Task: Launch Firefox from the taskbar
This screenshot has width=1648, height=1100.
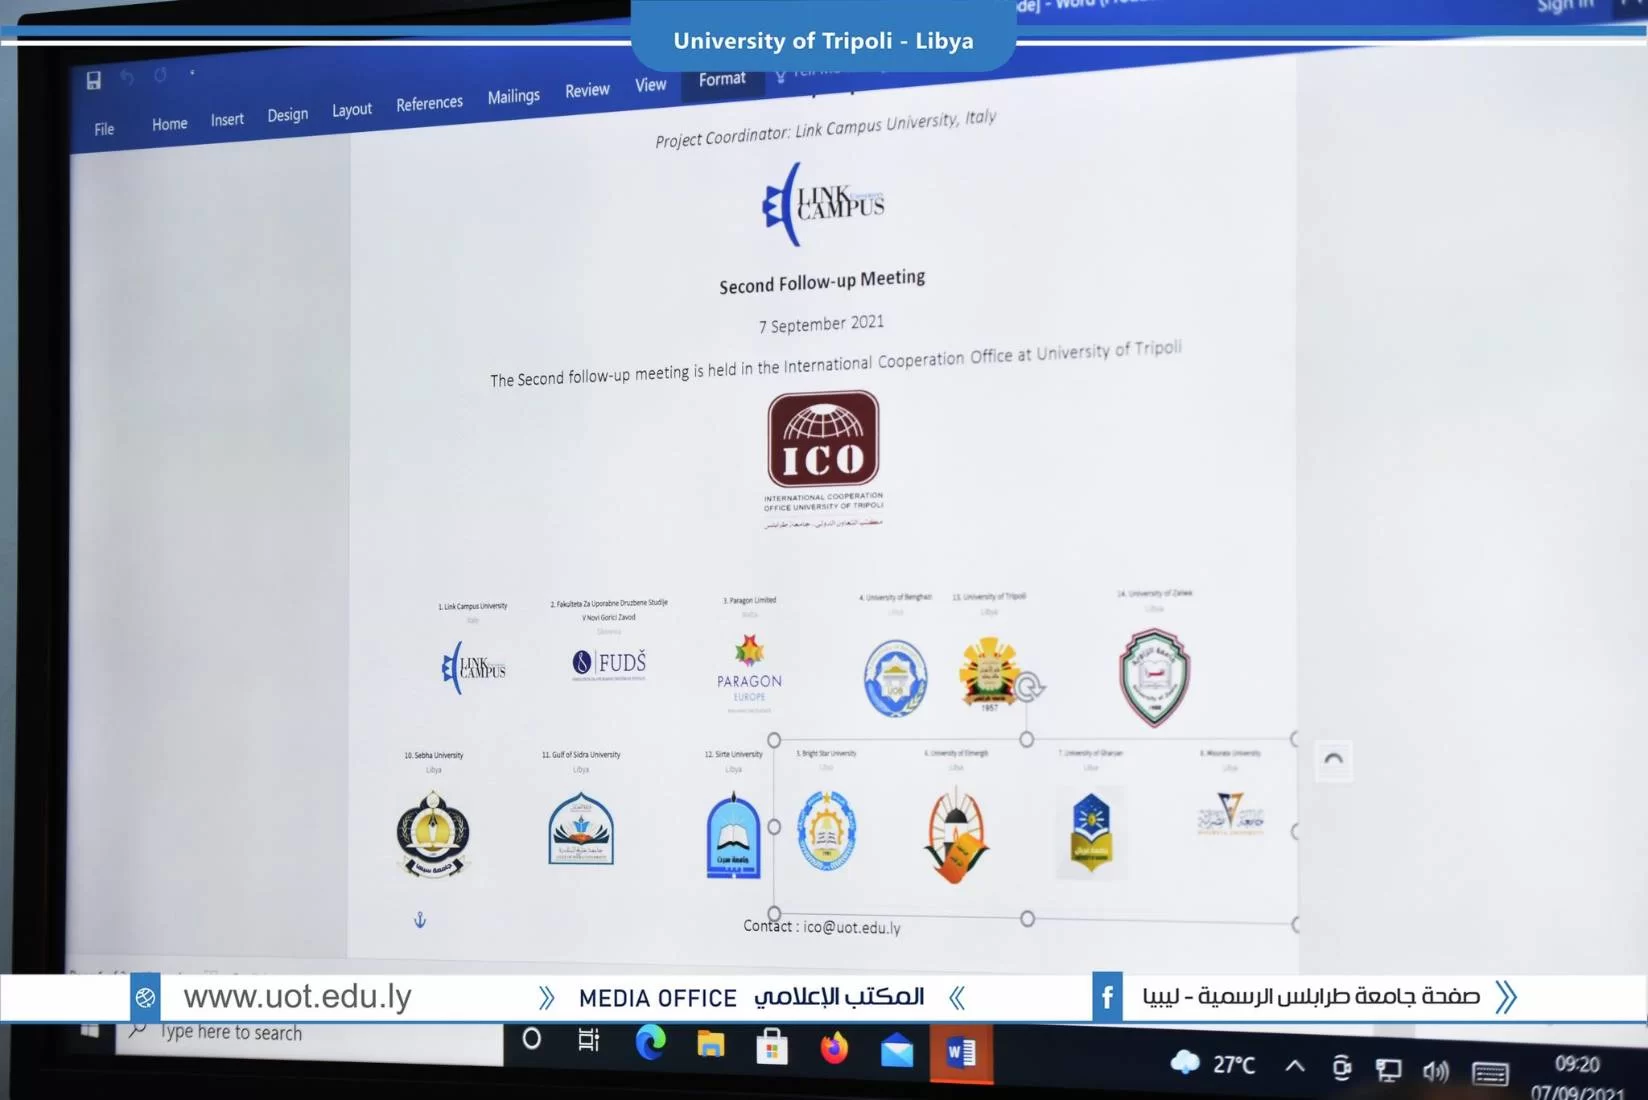Action: click(x=833, y=1049)
